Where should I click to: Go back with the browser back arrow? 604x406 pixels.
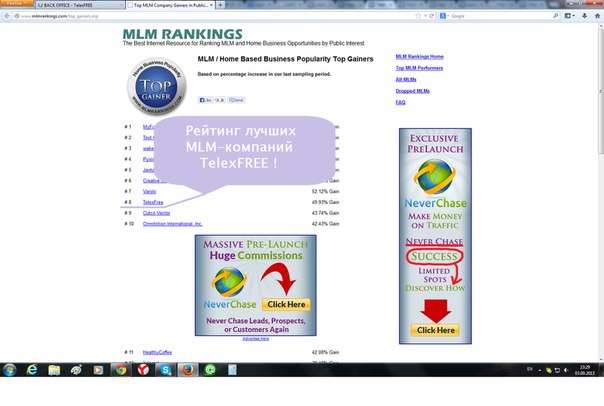coord(7,16)
